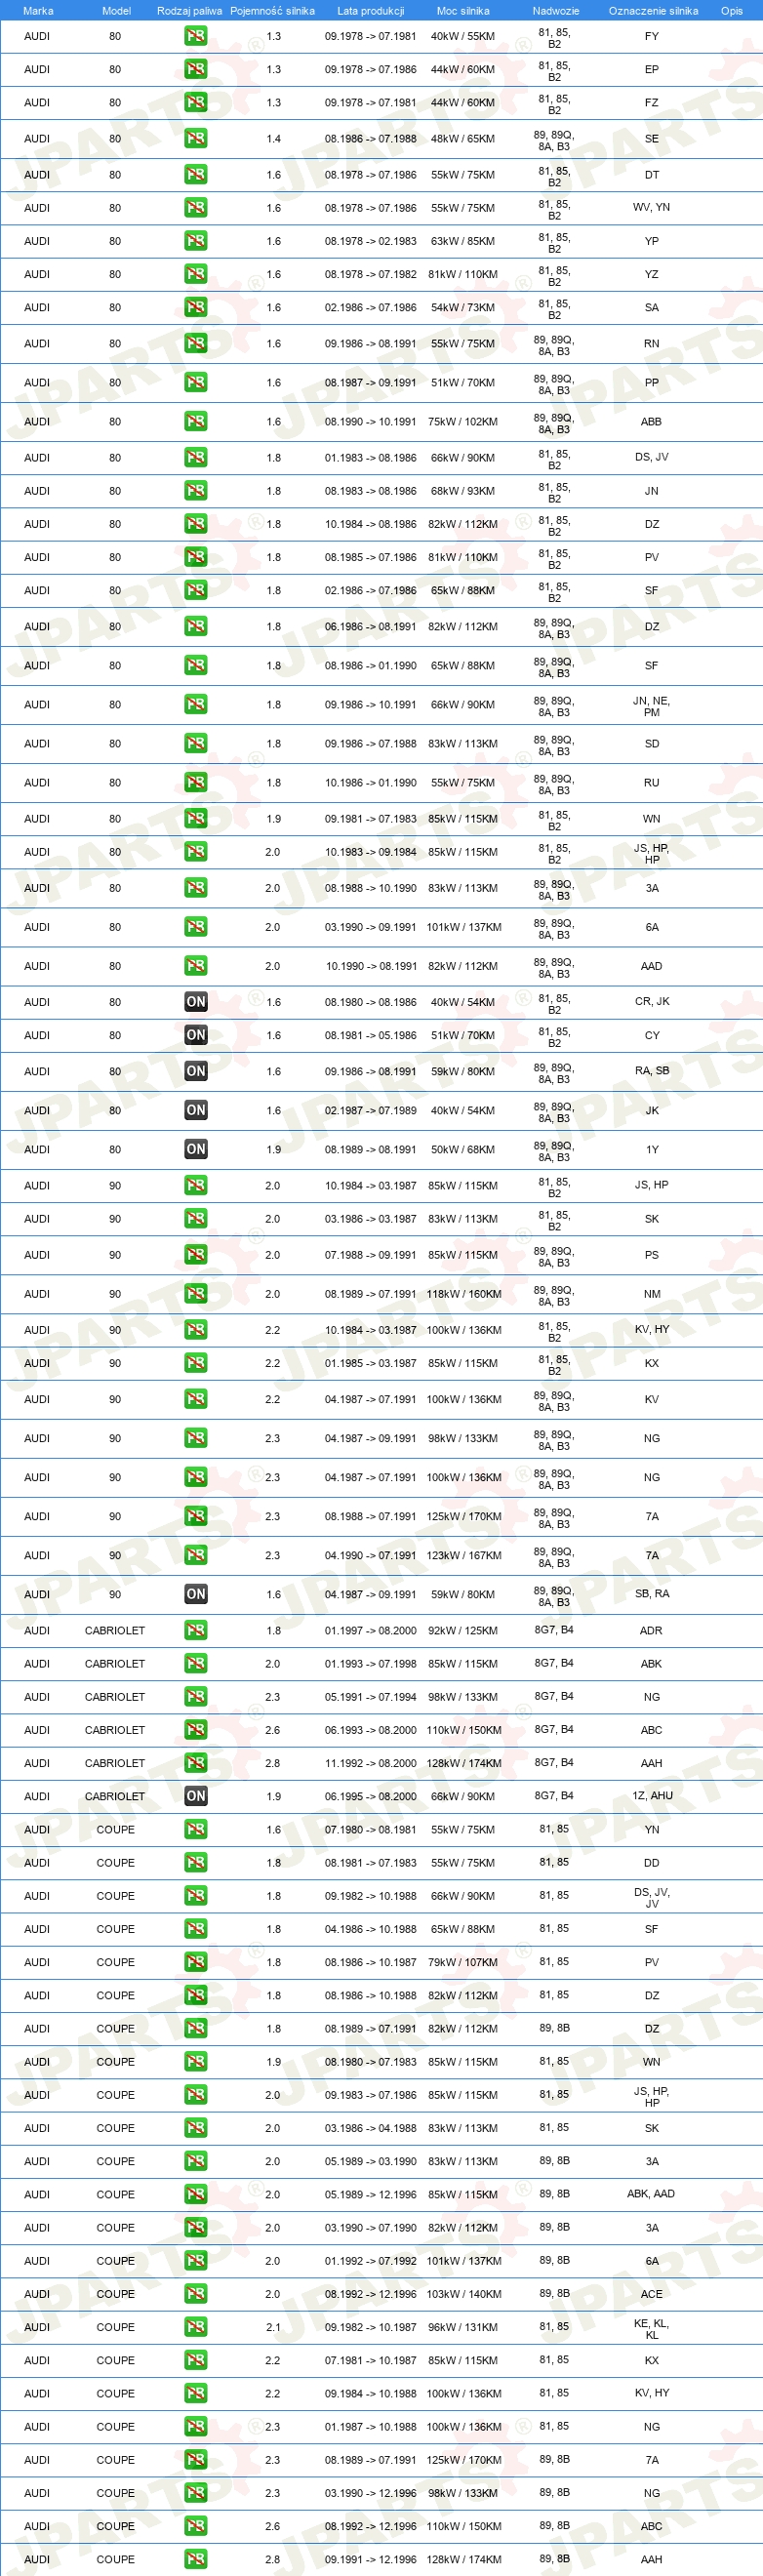This screenshot has height=2576, width=763.
Task: Select the petrol icon in the RU engine row
Action: pos(196,782)
